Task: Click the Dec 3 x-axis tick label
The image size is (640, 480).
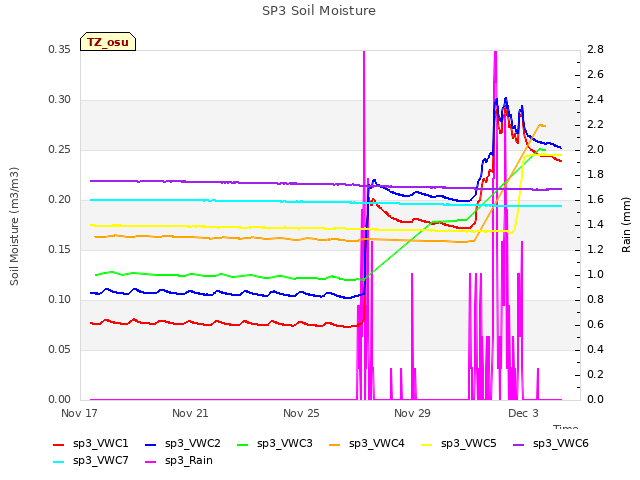Action: tap(523, 413)
